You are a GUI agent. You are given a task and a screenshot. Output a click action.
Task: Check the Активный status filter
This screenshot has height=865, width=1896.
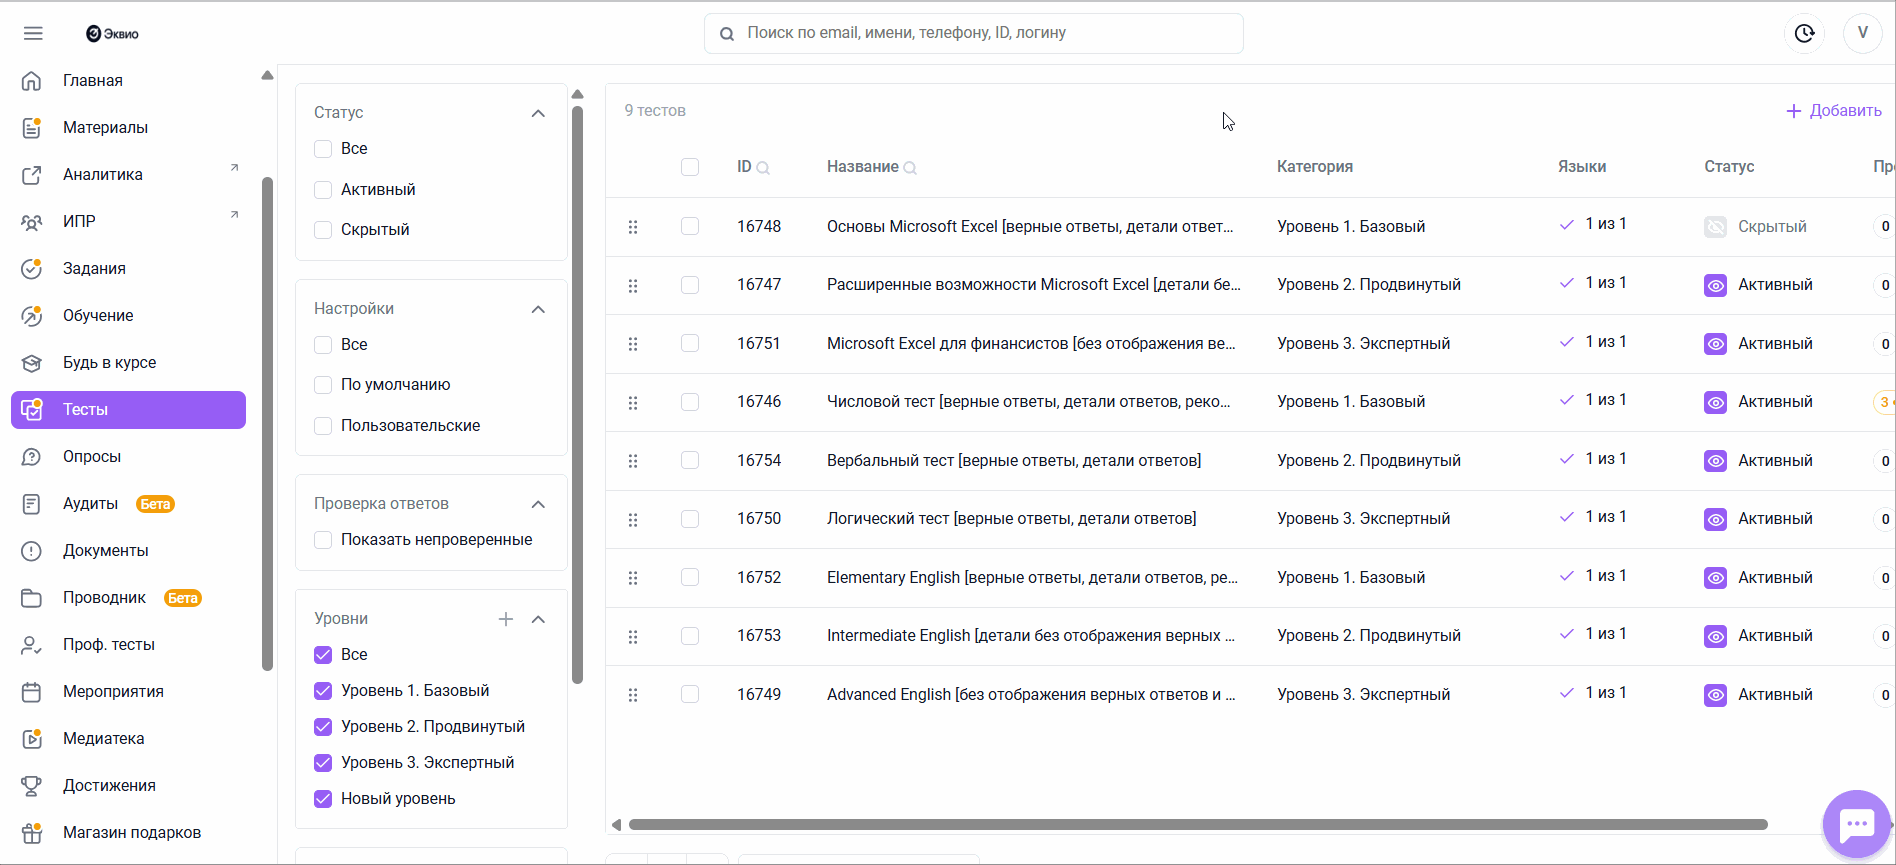tap(323, 189)
